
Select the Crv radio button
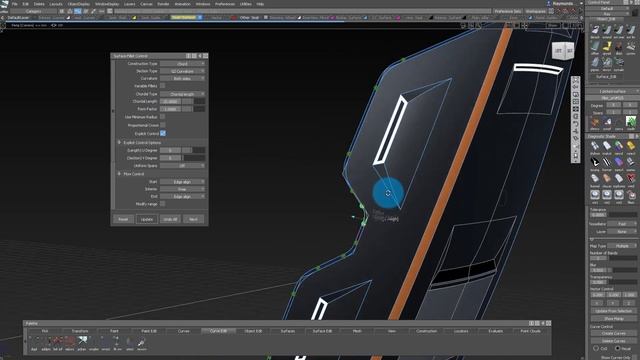click(x=596, y=349)
